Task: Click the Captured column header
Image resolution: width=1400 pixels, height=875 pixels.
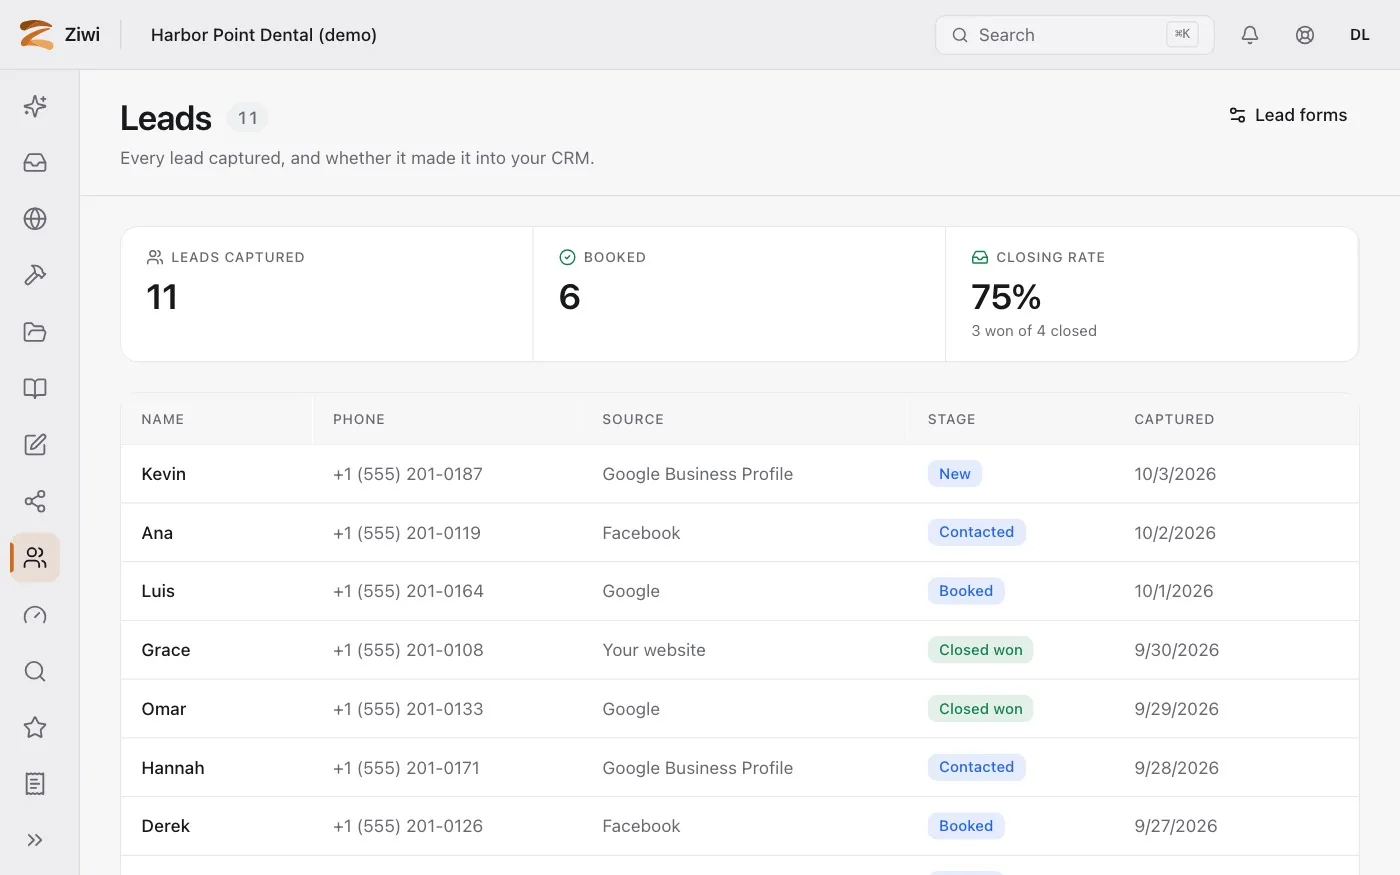Action: pyautogui.click(x=1174, y=419)
